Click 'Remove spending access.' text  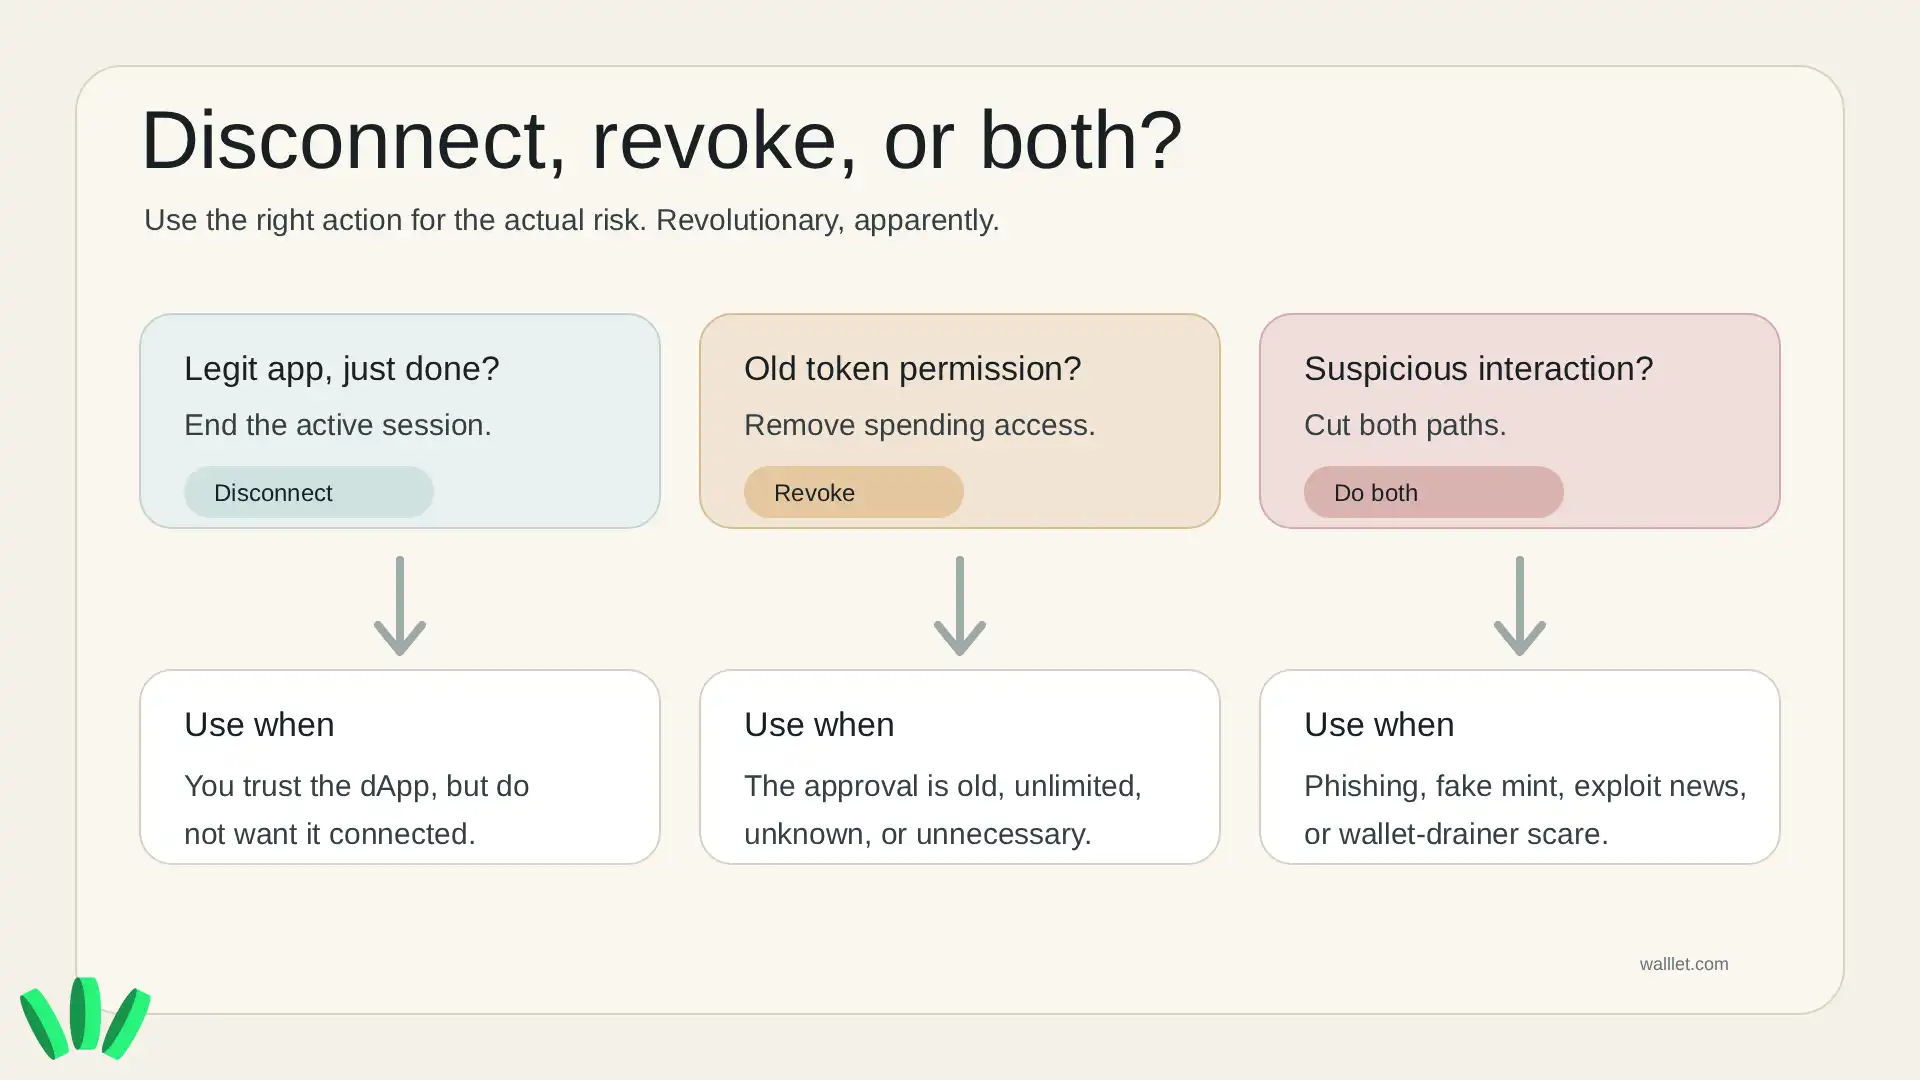[x=919, y=425]
